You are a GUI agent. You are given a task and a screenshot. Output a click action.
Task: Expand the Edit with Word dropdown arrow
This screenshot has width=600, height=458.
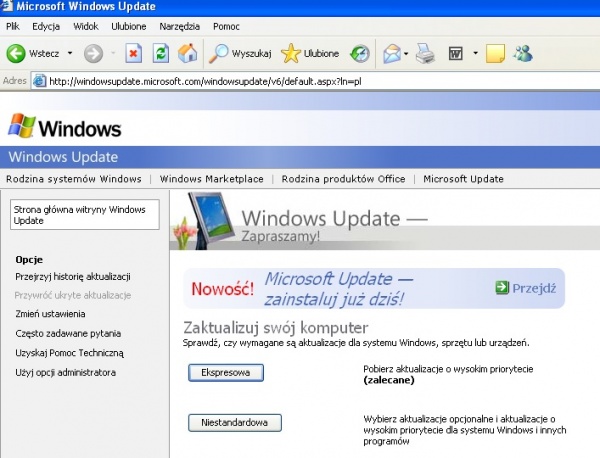click(476, 53)
